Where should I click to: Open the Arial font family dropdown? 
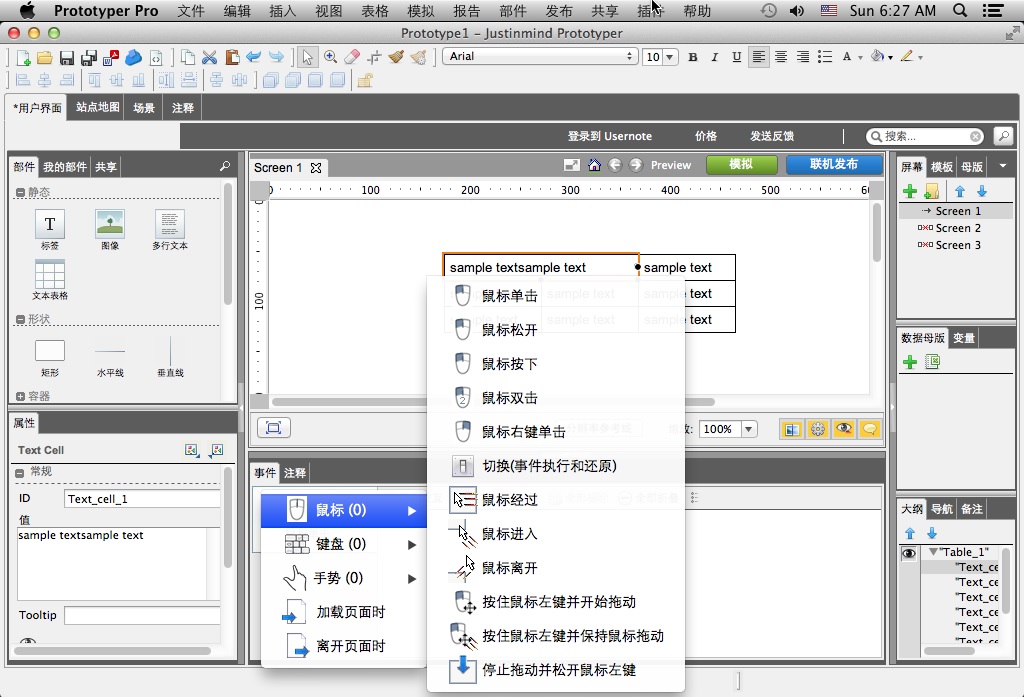click(539, 57)
